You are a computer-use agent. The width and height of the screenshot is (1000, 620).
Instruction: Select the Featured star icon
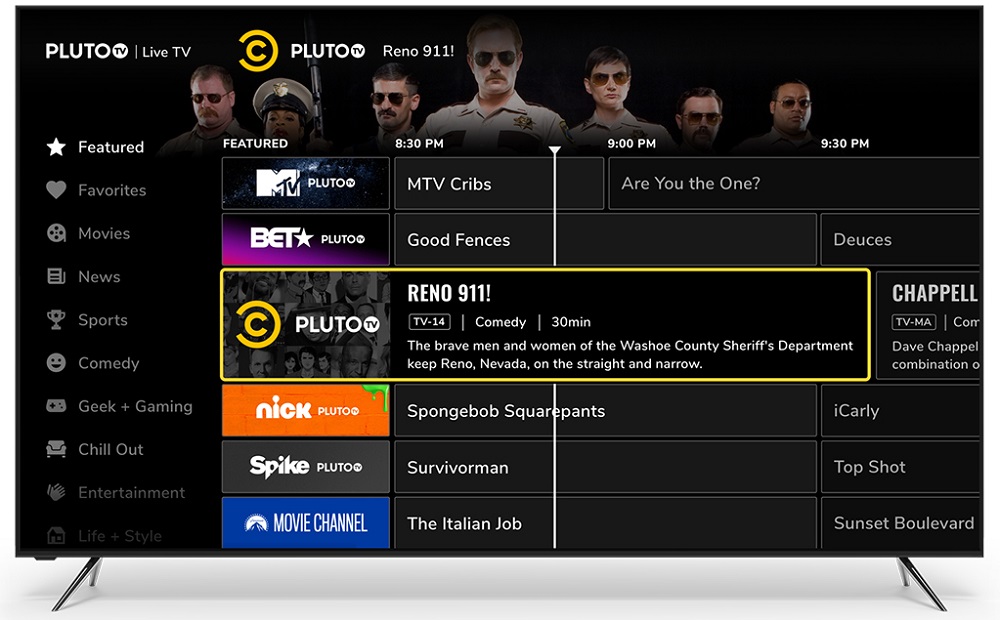(57, 147)
